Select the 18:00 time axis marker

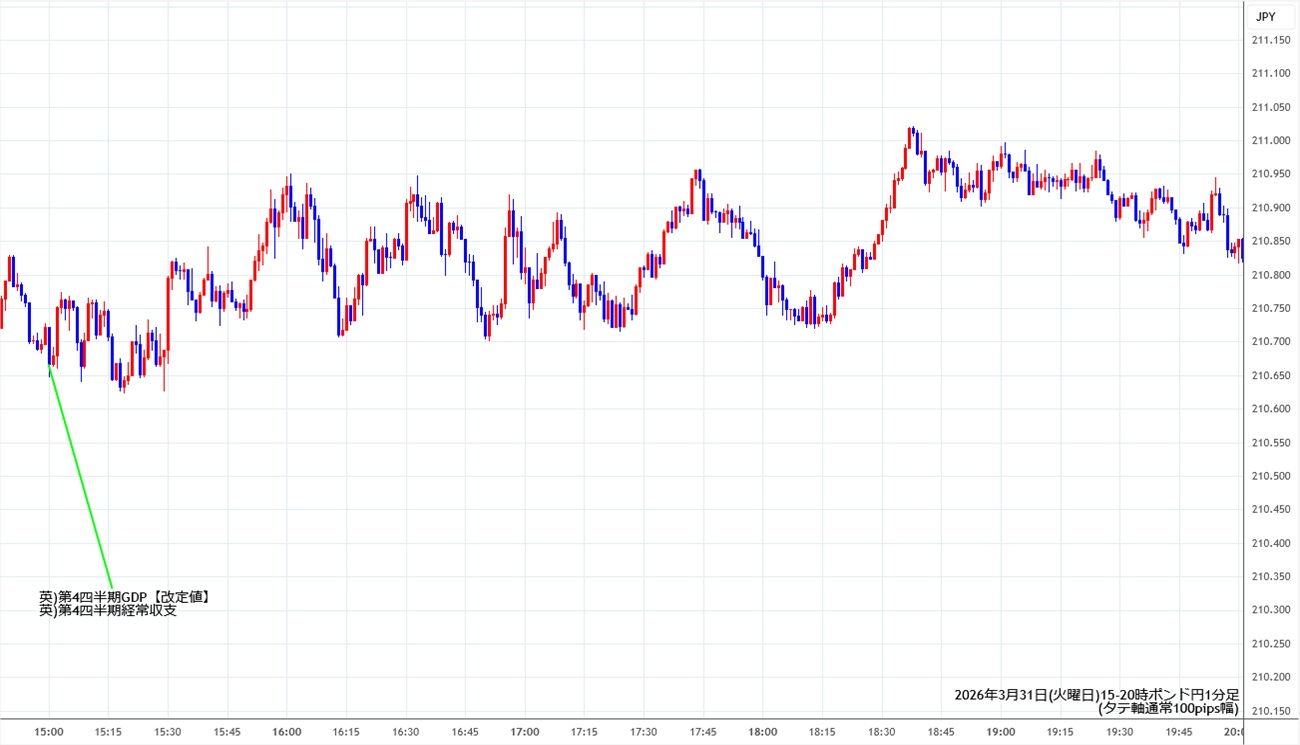tap(763, 732)
